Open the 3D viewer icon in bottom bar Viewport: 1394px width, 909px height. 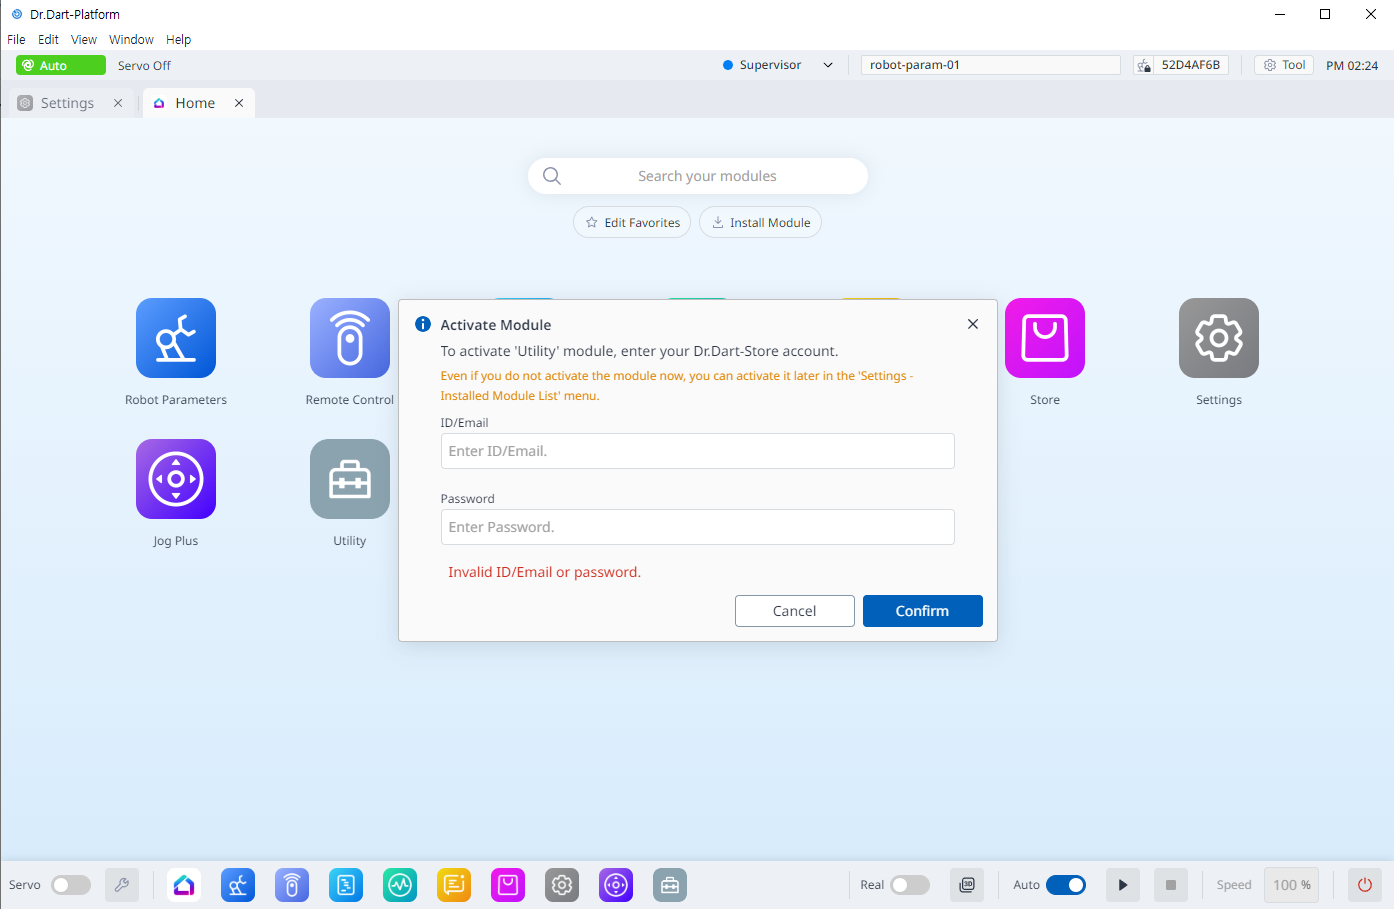[x=967, y=885]
